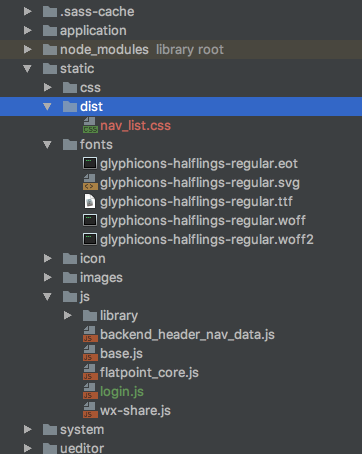Click the system folder icon
Screen dimensions: 362x454
[50, 429]
